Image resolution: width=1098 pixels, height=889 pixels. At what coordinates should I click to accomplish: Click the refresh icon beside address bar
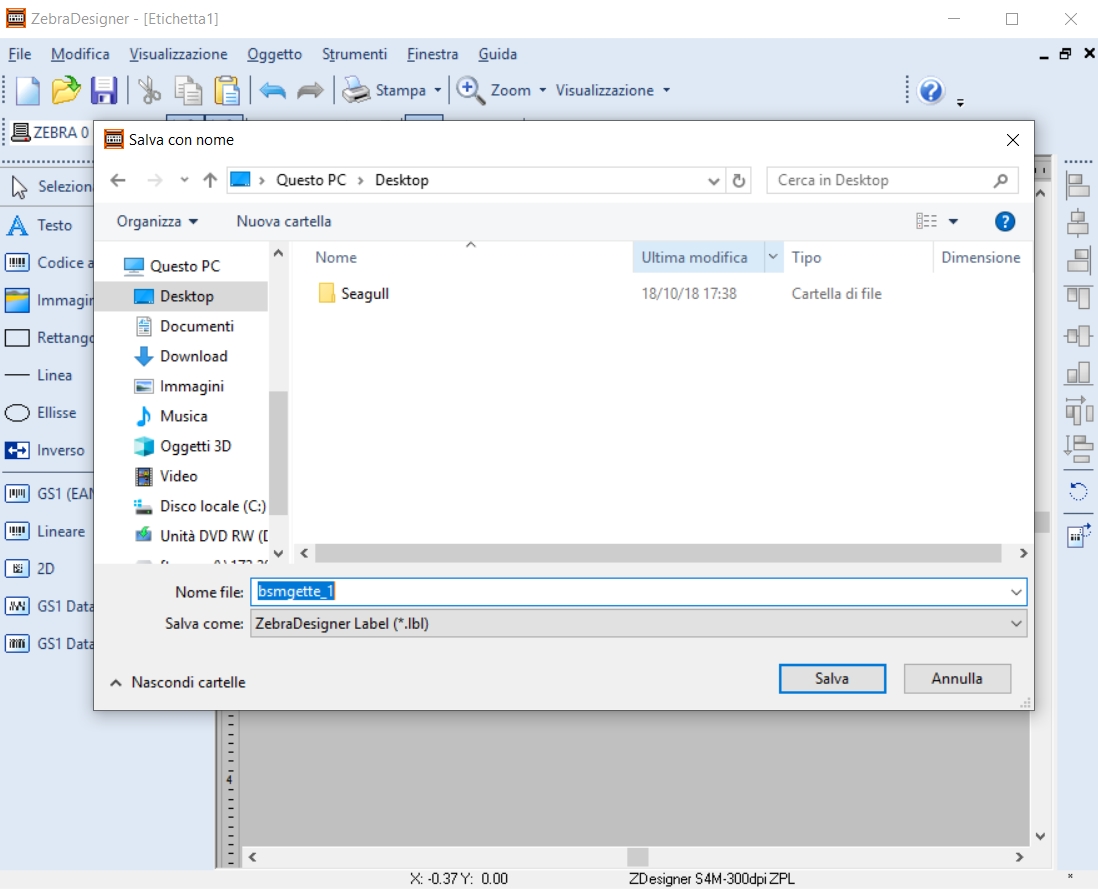pyautogui.click(x=739, y=181)
